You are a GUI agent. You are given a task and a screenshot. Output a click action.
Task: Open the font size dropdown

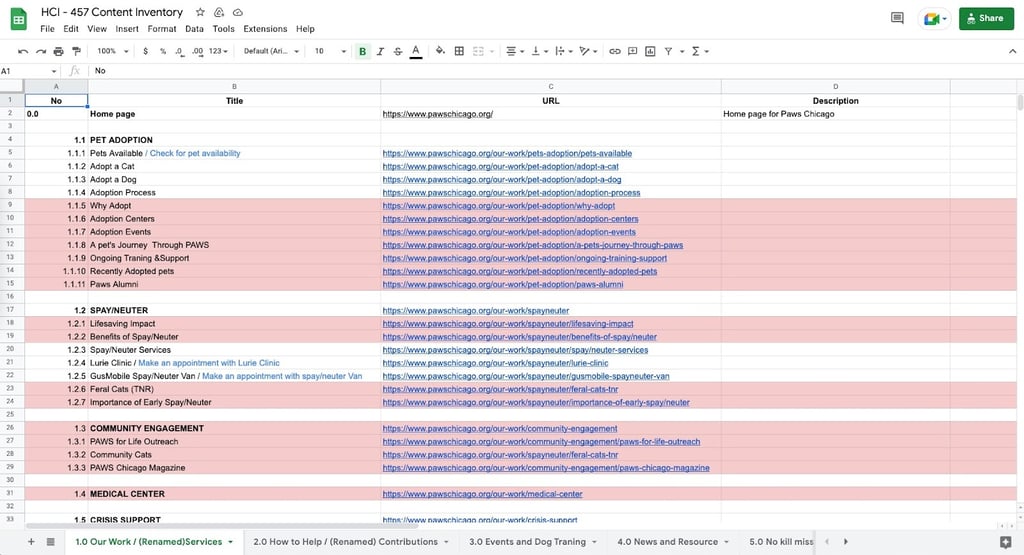[330, 51]
